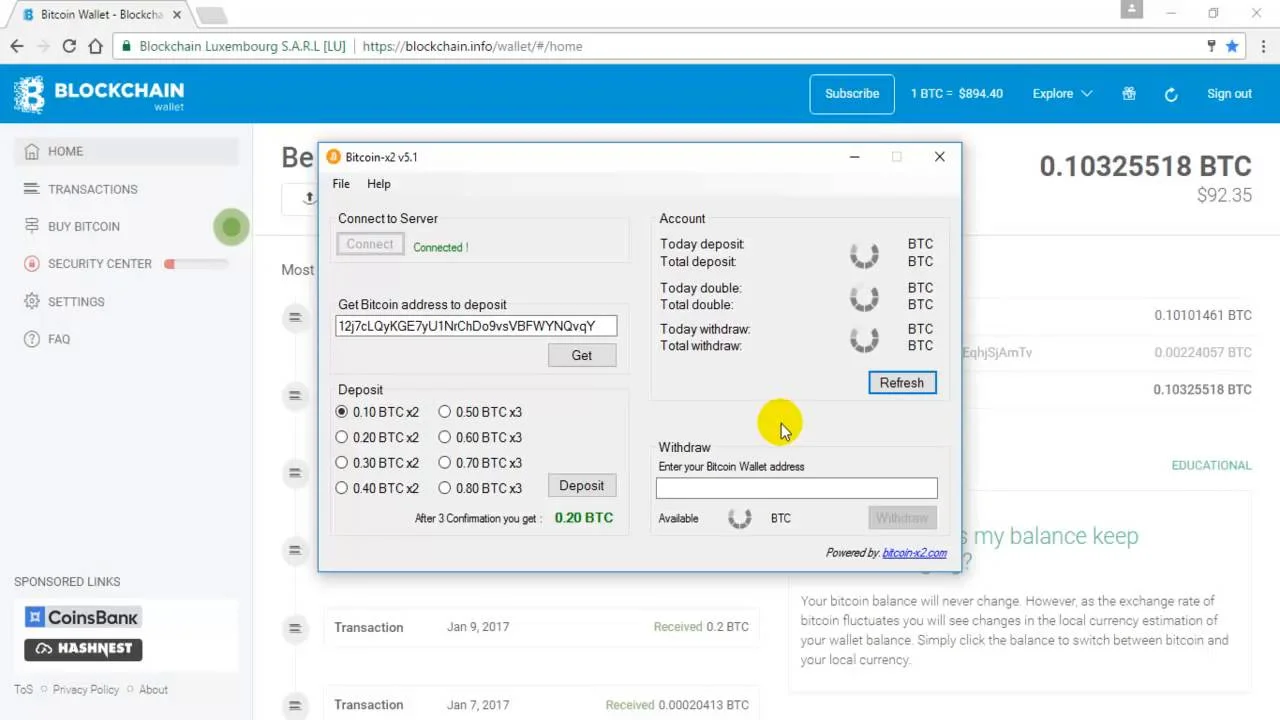The width and height of the screenshot is (1280, 720).
Task: Click the 0.10325518 BTC balance
Action: (1146, 166)
